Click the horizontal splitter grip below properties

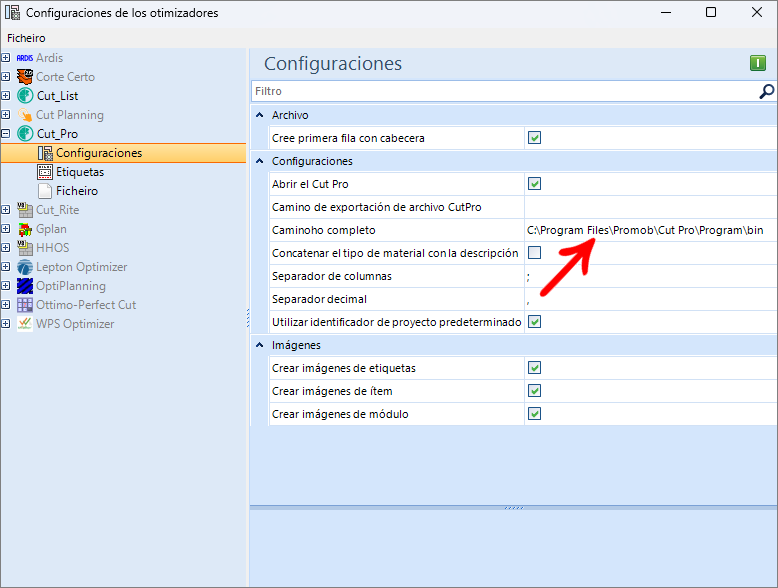514,508
